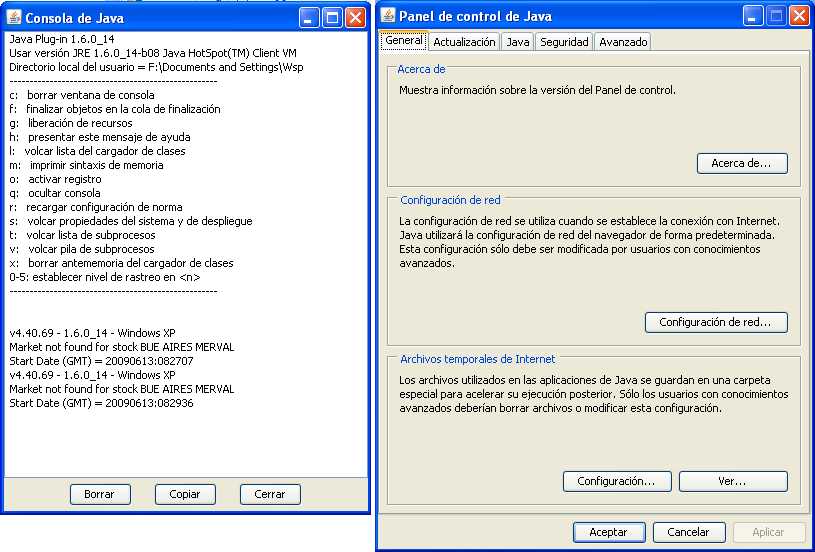Click the Ver... button
This screenshot has width=815, height=552.
[733, 481]
